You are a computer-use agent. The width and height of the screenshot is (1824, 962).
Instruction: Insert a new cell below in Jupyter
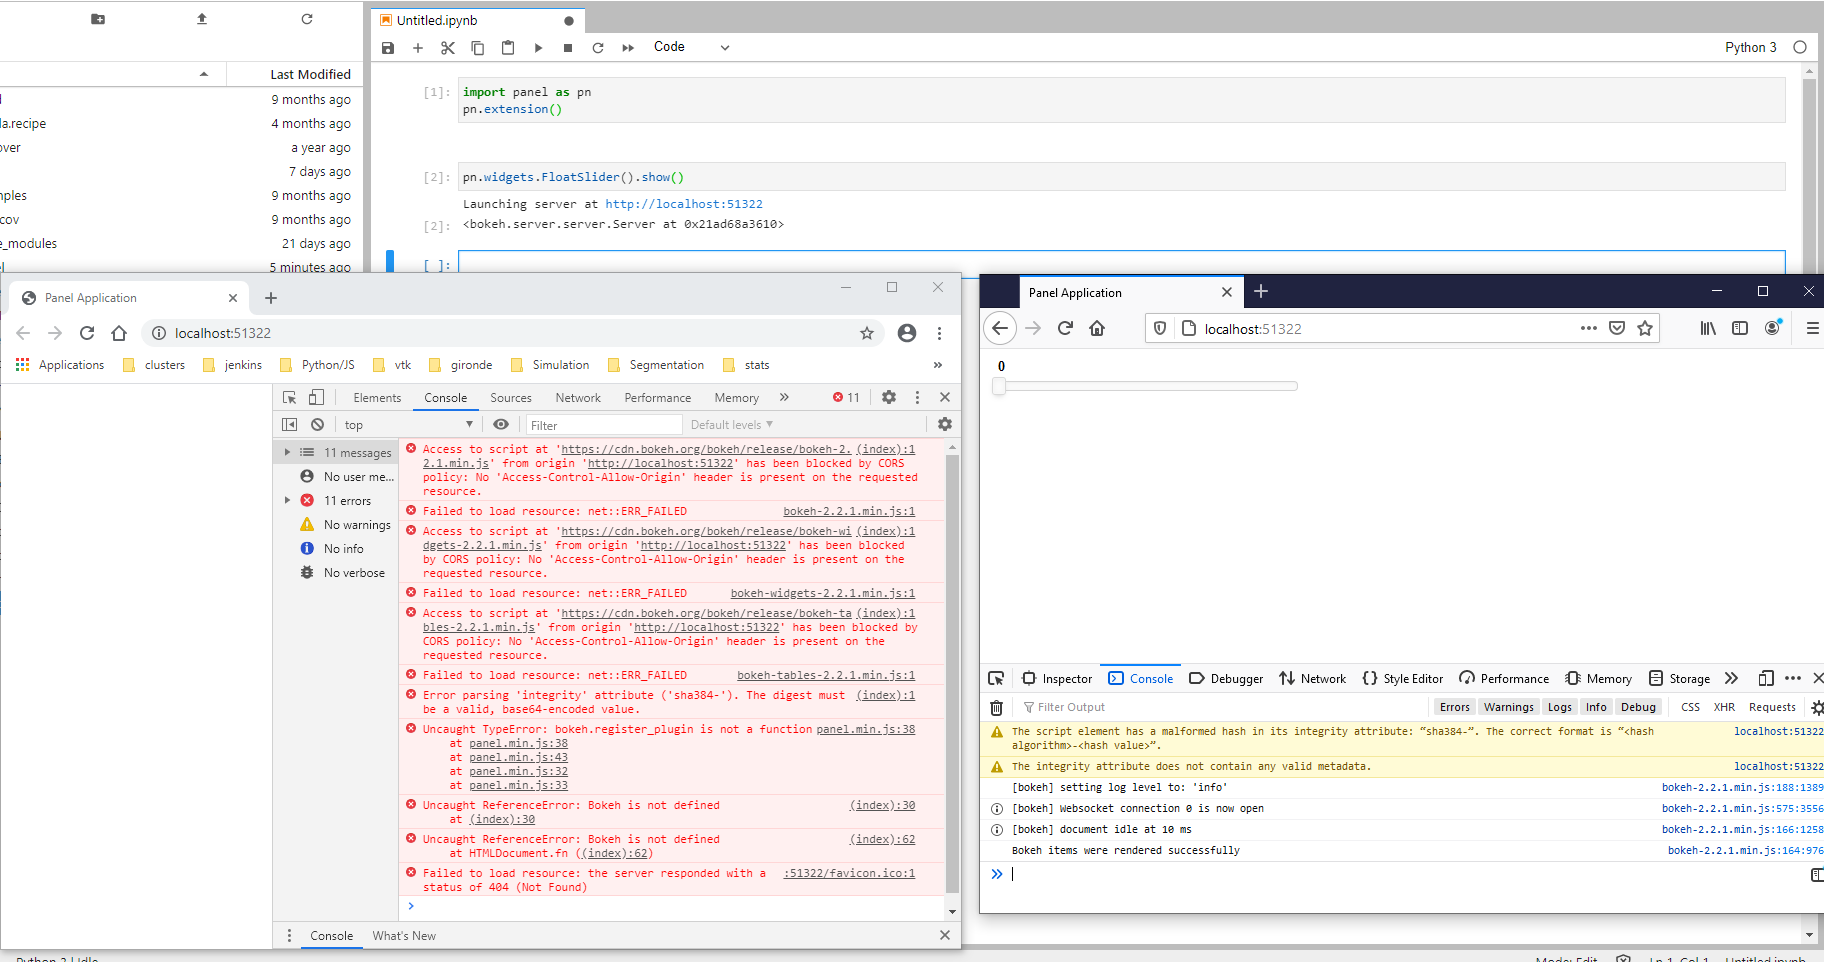418,48
